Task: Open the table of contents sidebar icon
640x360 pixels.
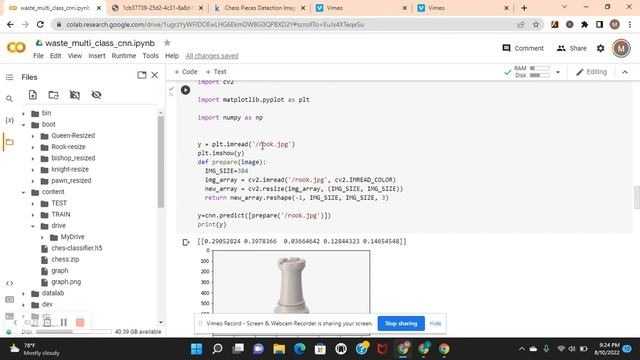Action: pos(9,77)
